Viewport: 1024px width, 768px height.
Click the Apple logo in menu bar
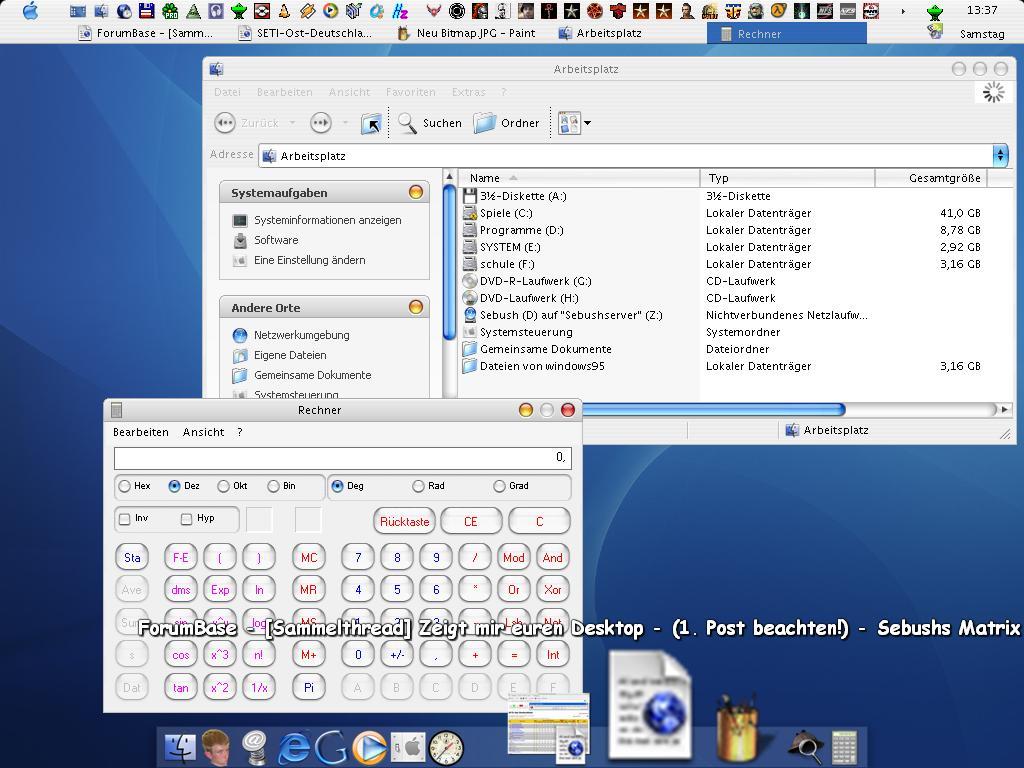pyautogui.click(x=30, y=11)
